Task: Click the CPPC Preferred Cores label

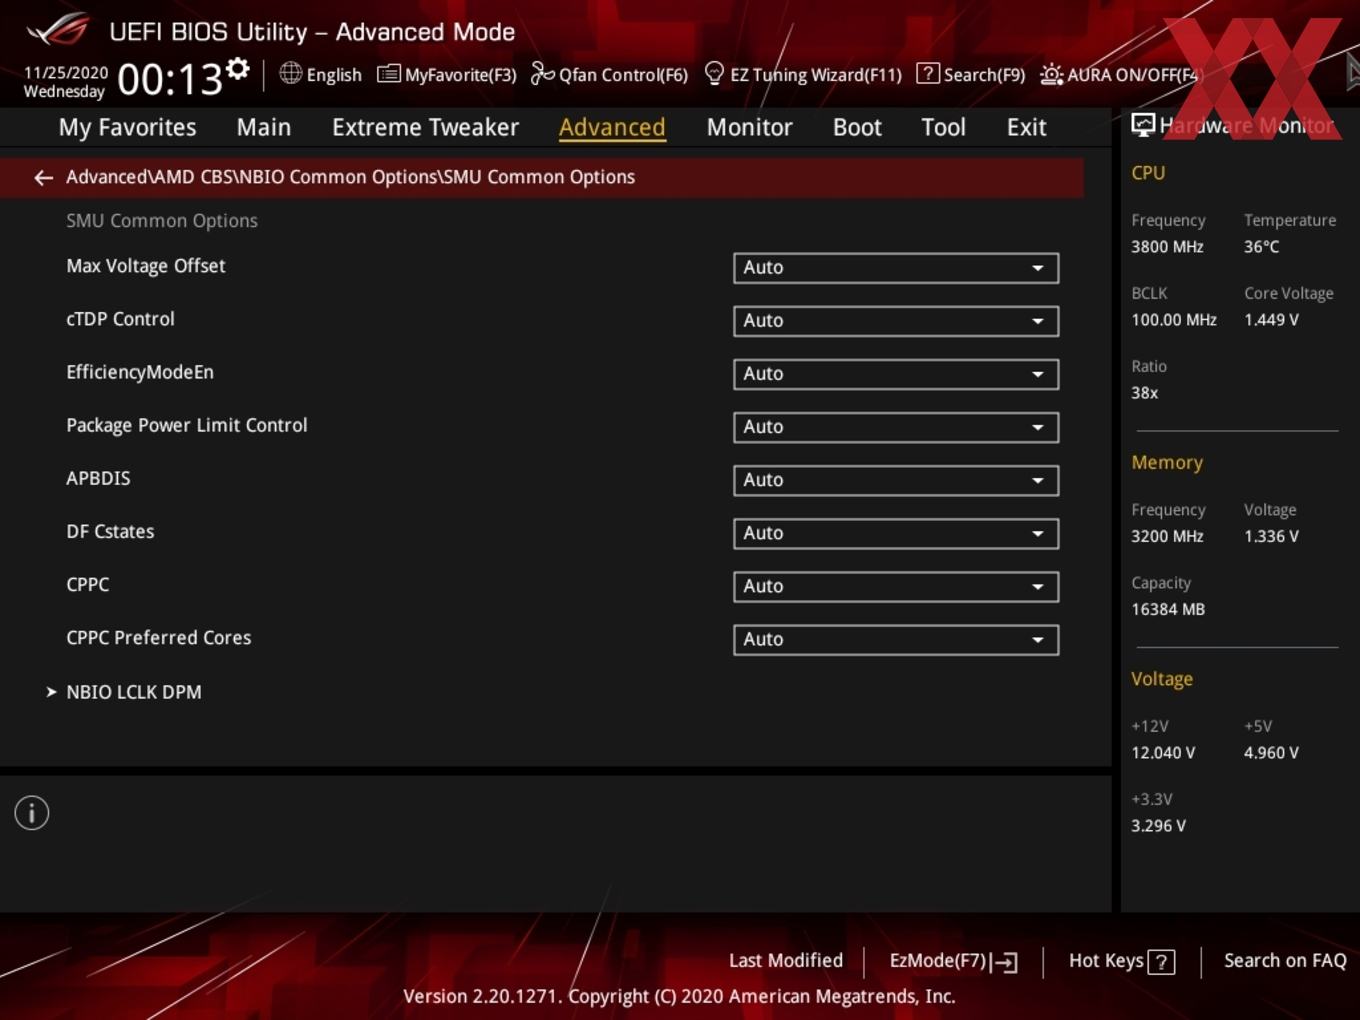Action: coord(159,637)
